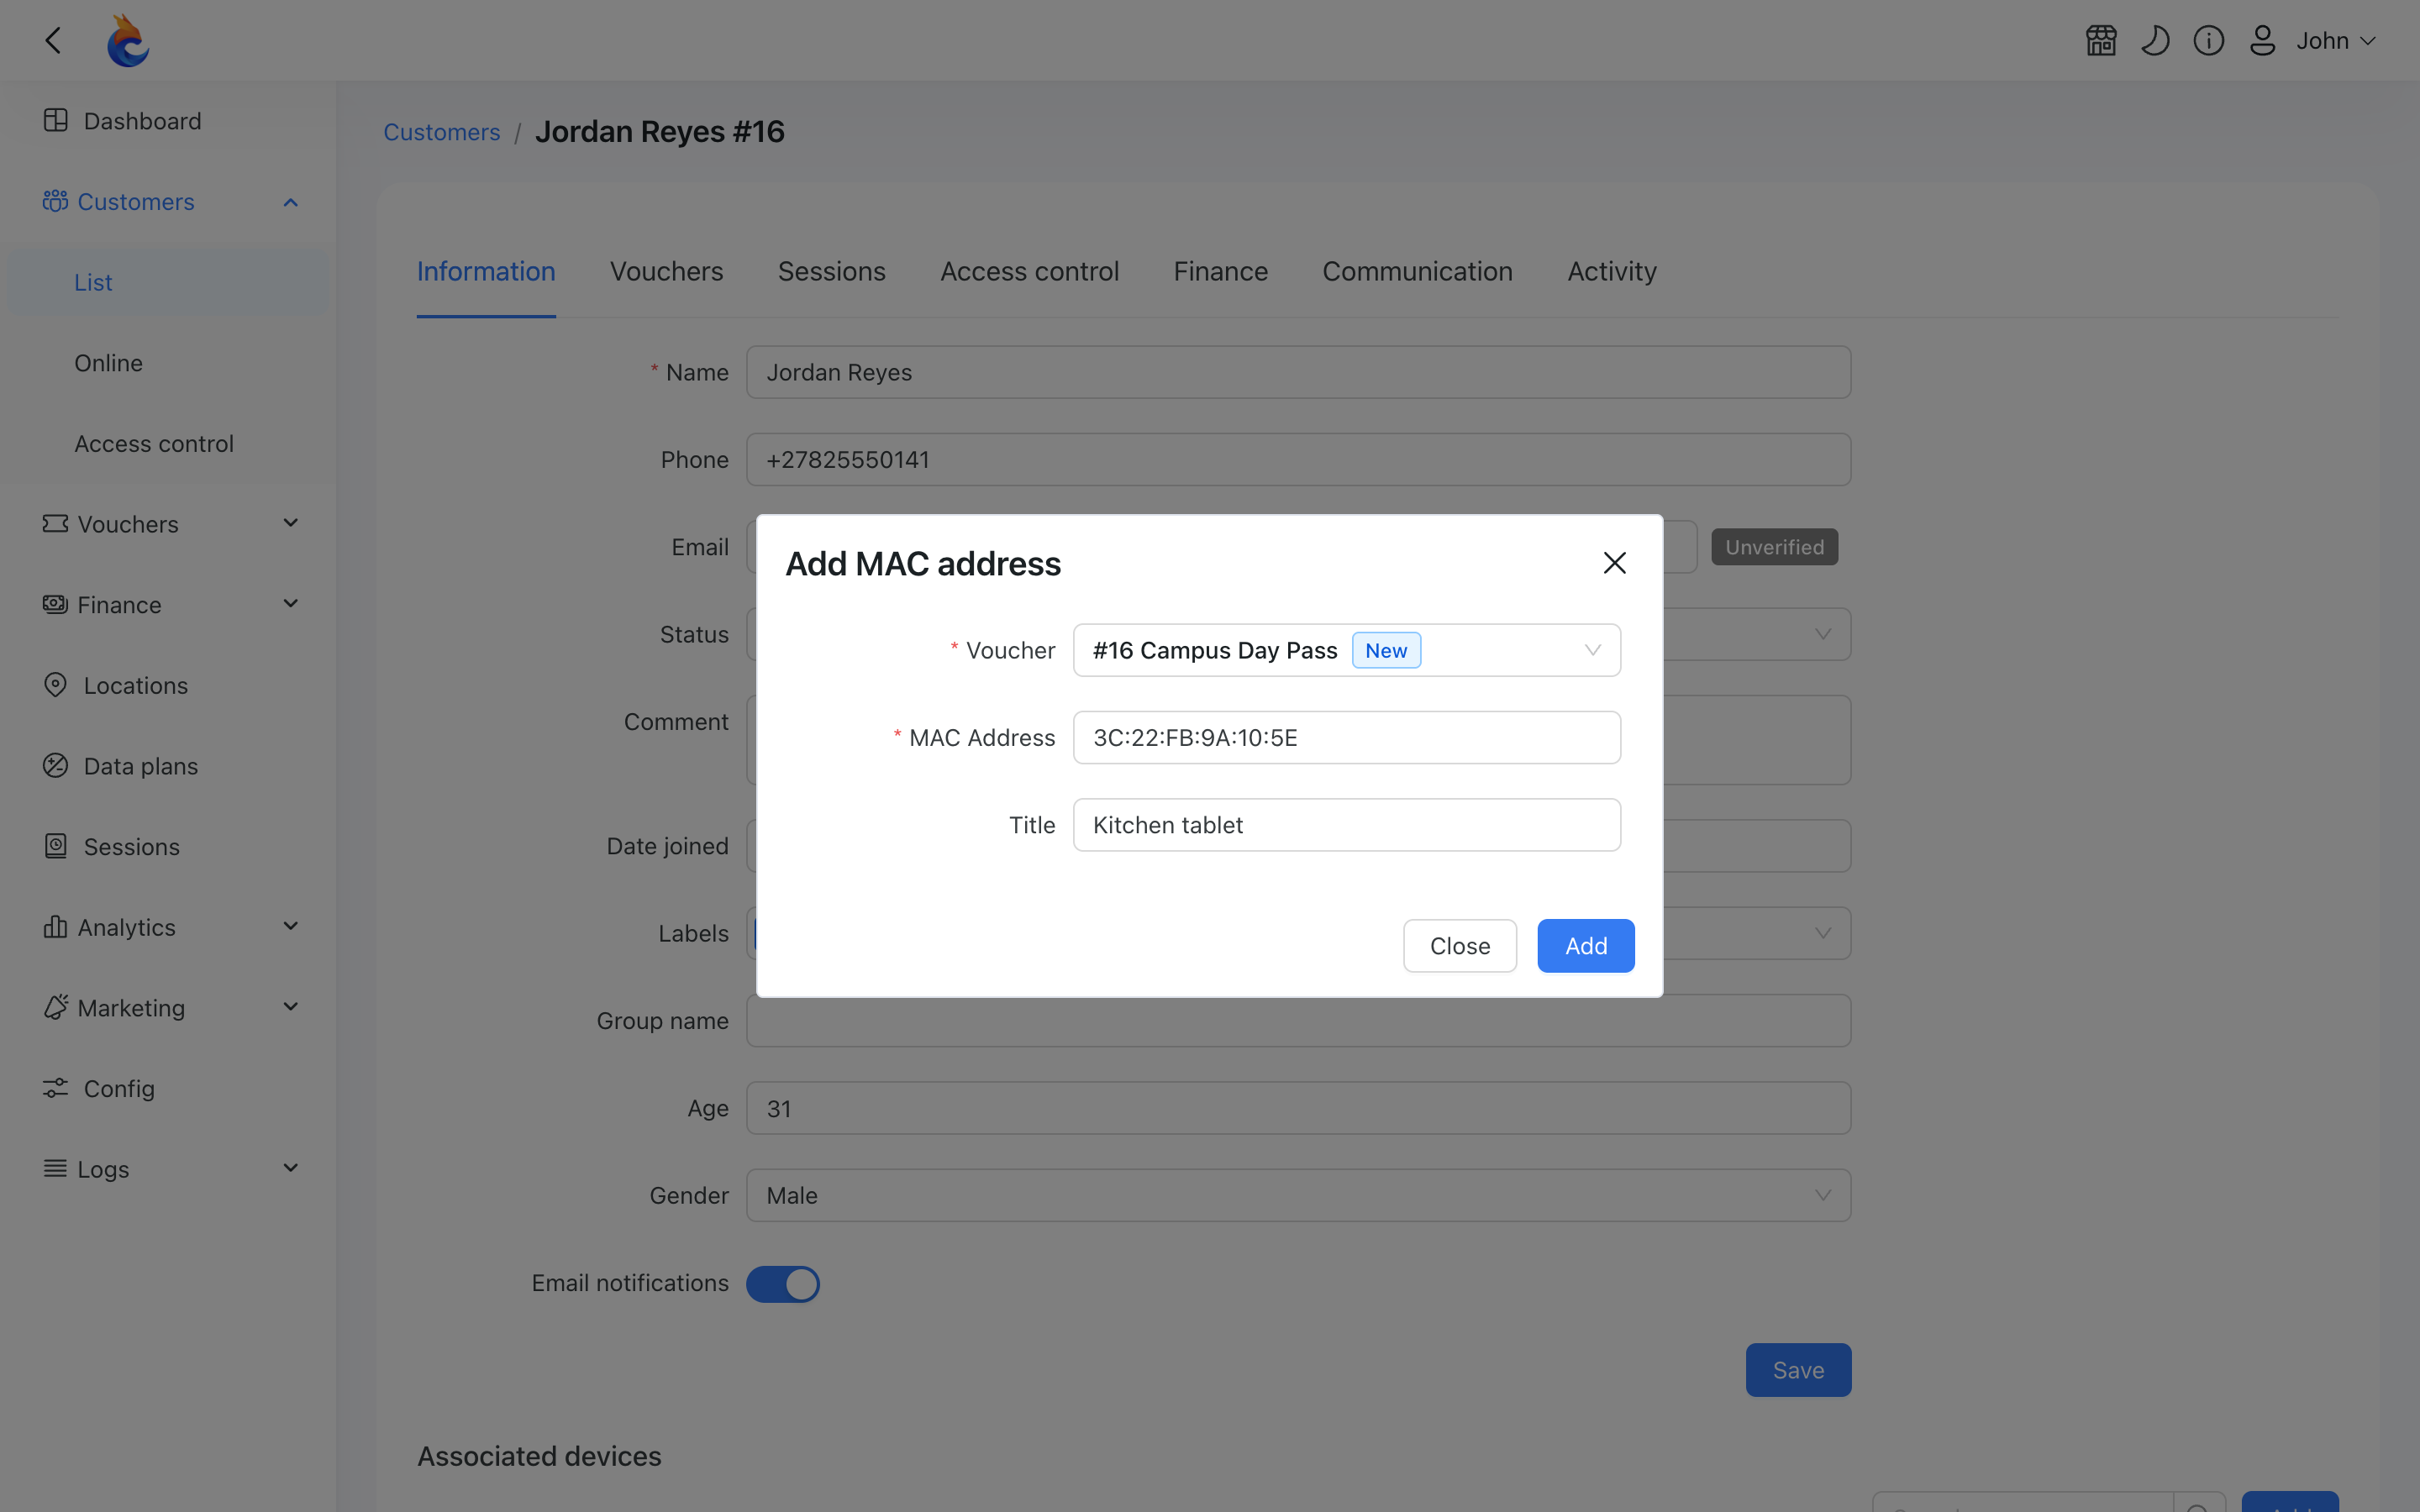The image size is (2420, 1512).
Task: Open the info circle icon
Action: coord(2209,41)
